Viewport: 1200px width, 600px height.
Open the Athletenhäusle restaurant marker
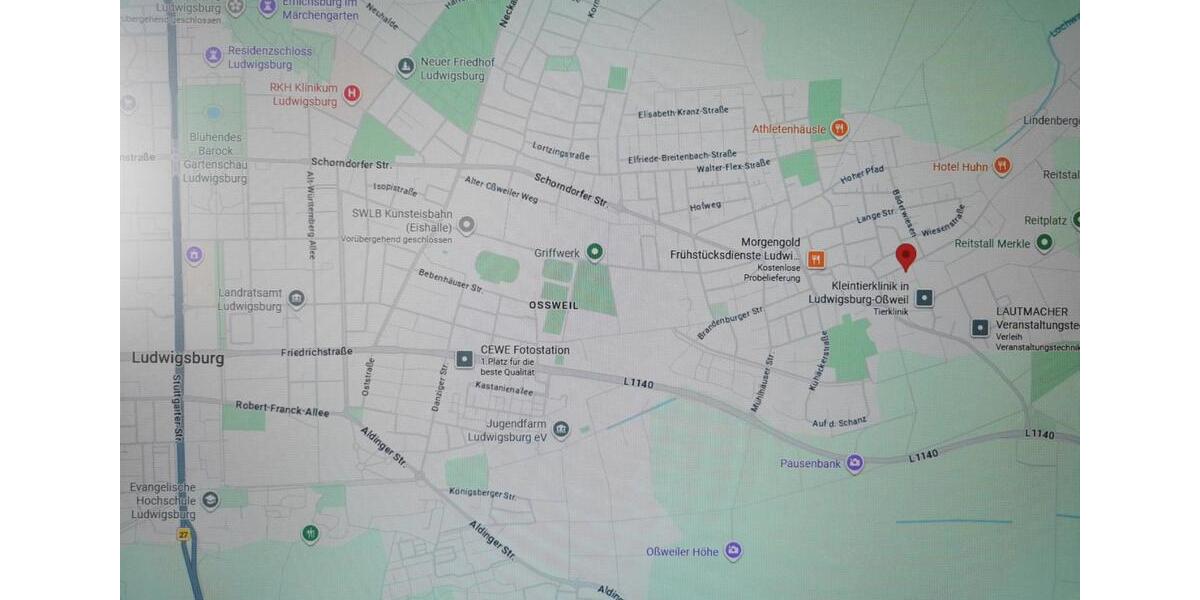(x=839, y=128)
